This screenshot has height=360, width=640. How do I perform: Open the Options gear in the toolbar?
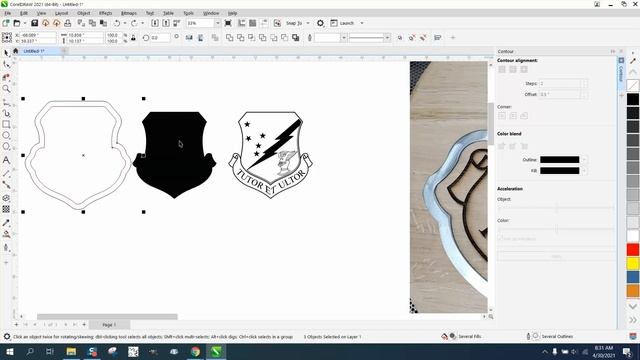pyautogui.click(x=320, y=23)
